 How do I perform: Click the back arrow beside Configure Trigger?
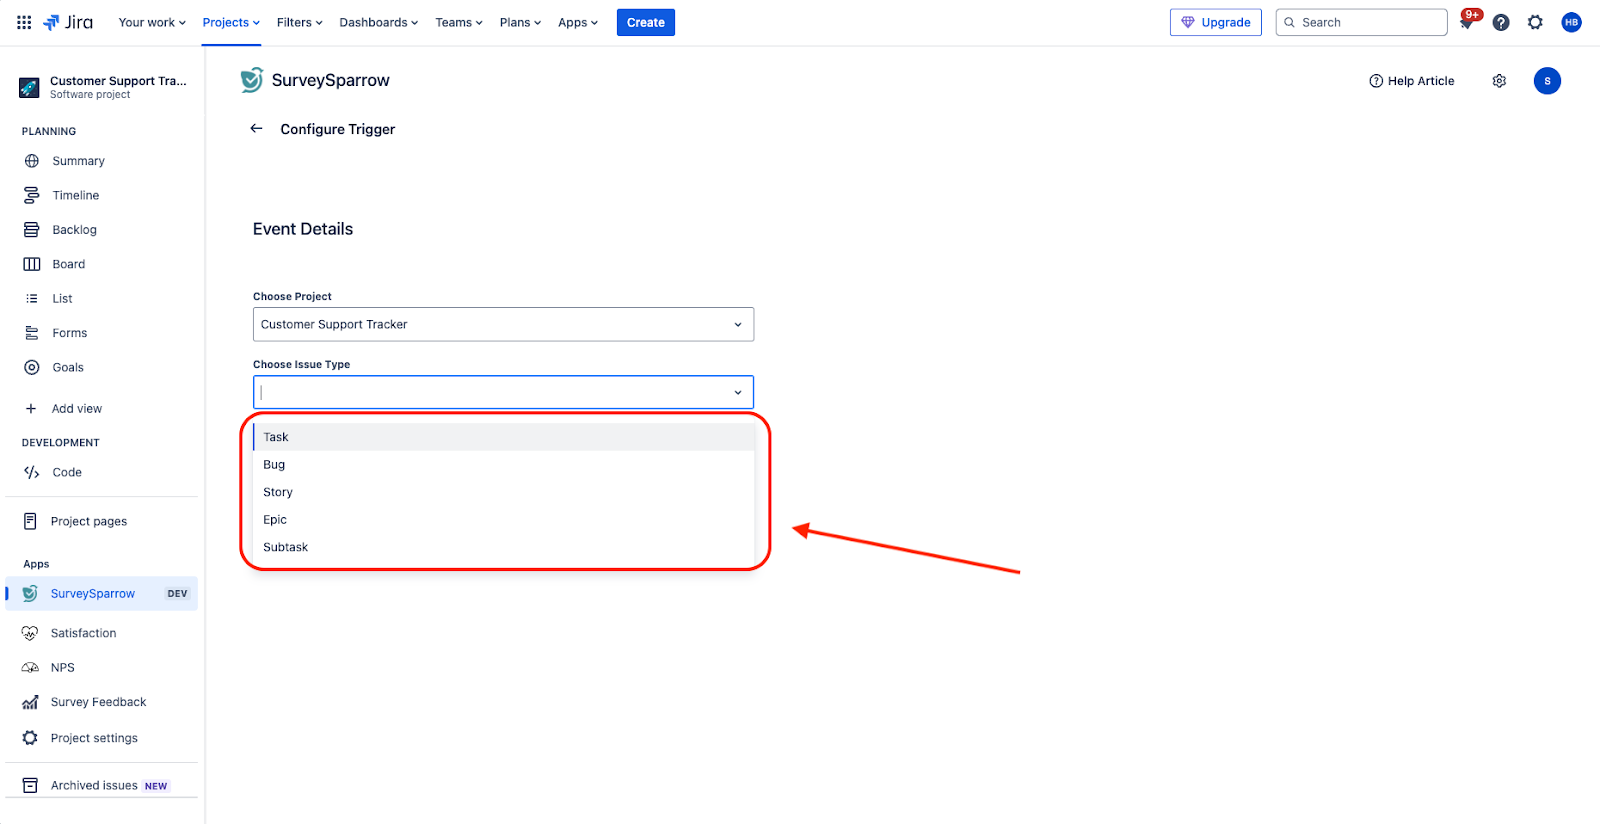pyautogui.click(x=257, y=129)
